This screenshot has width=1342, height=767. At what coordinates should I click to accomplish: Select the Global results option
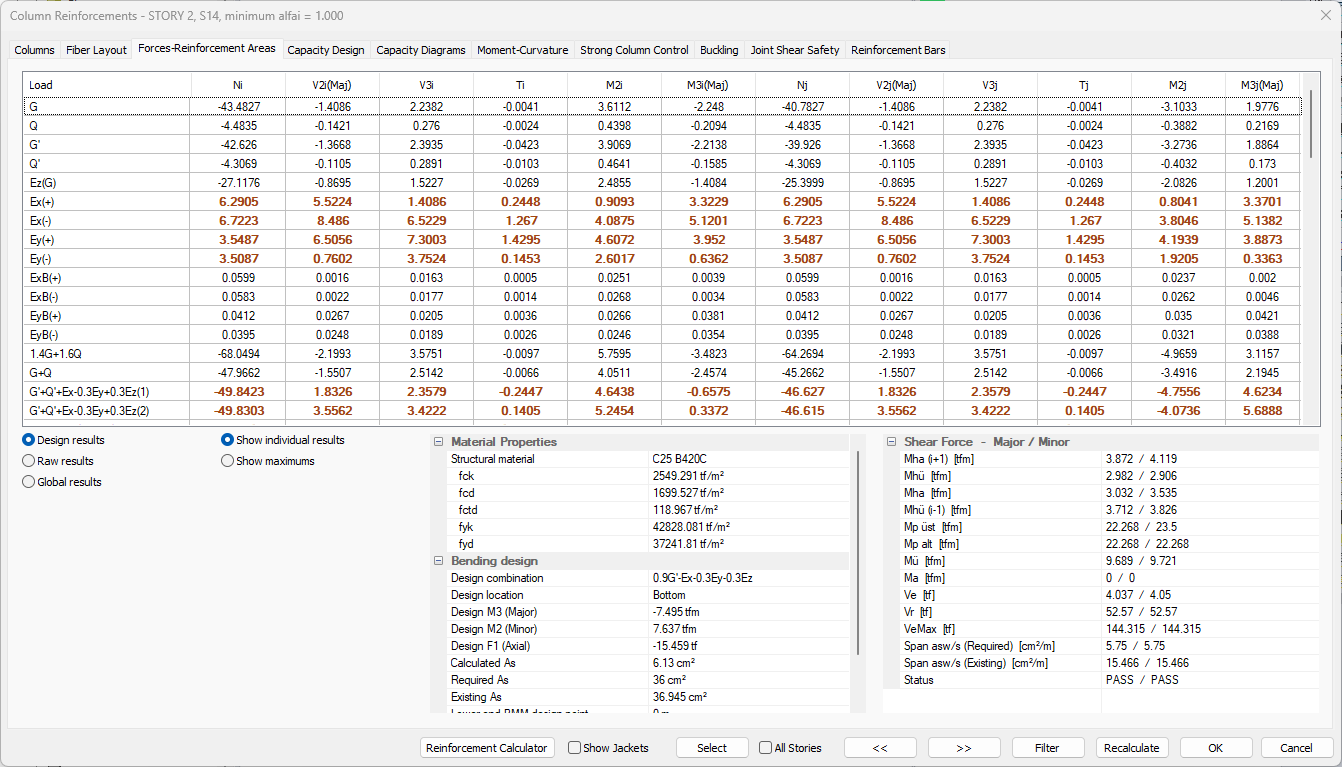28,482
